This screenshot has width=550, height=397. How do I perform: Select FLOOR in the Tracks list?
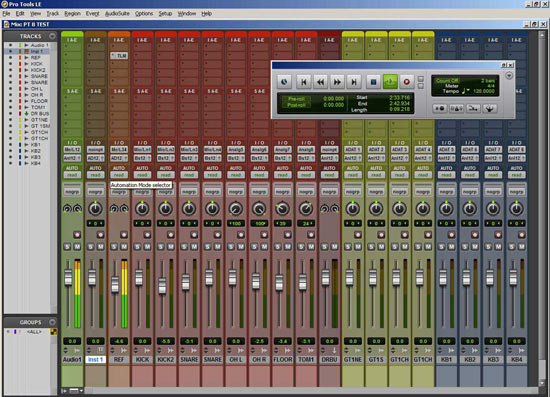(x=39, y=101)
